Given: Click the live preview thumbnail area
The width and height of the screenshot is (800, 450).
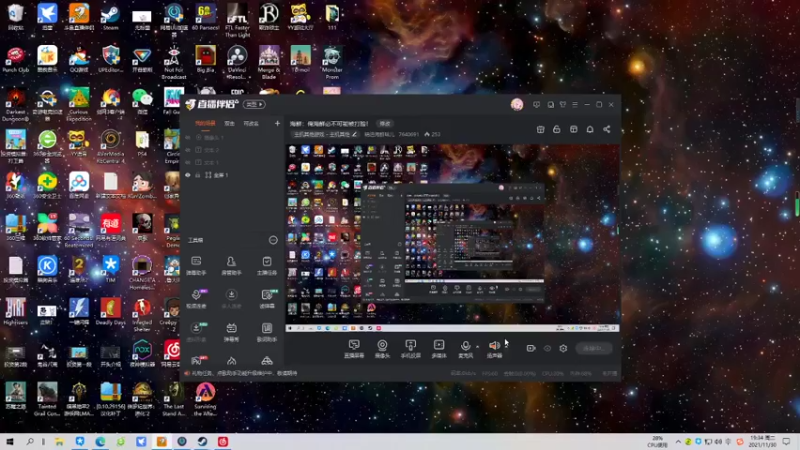Looking at the screenshot, I should coord(453,238).
